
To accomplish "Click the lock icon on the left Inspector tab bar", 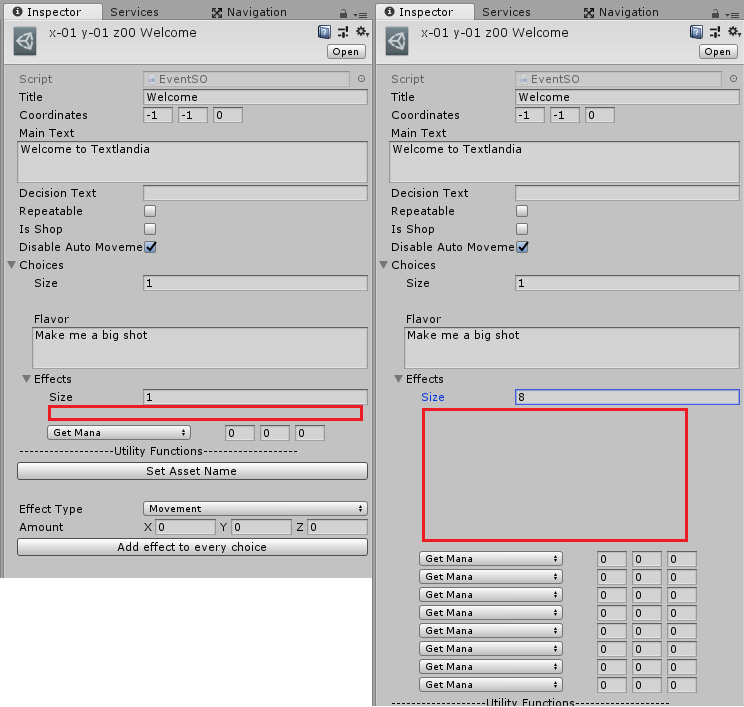I will tap(344, 13).
